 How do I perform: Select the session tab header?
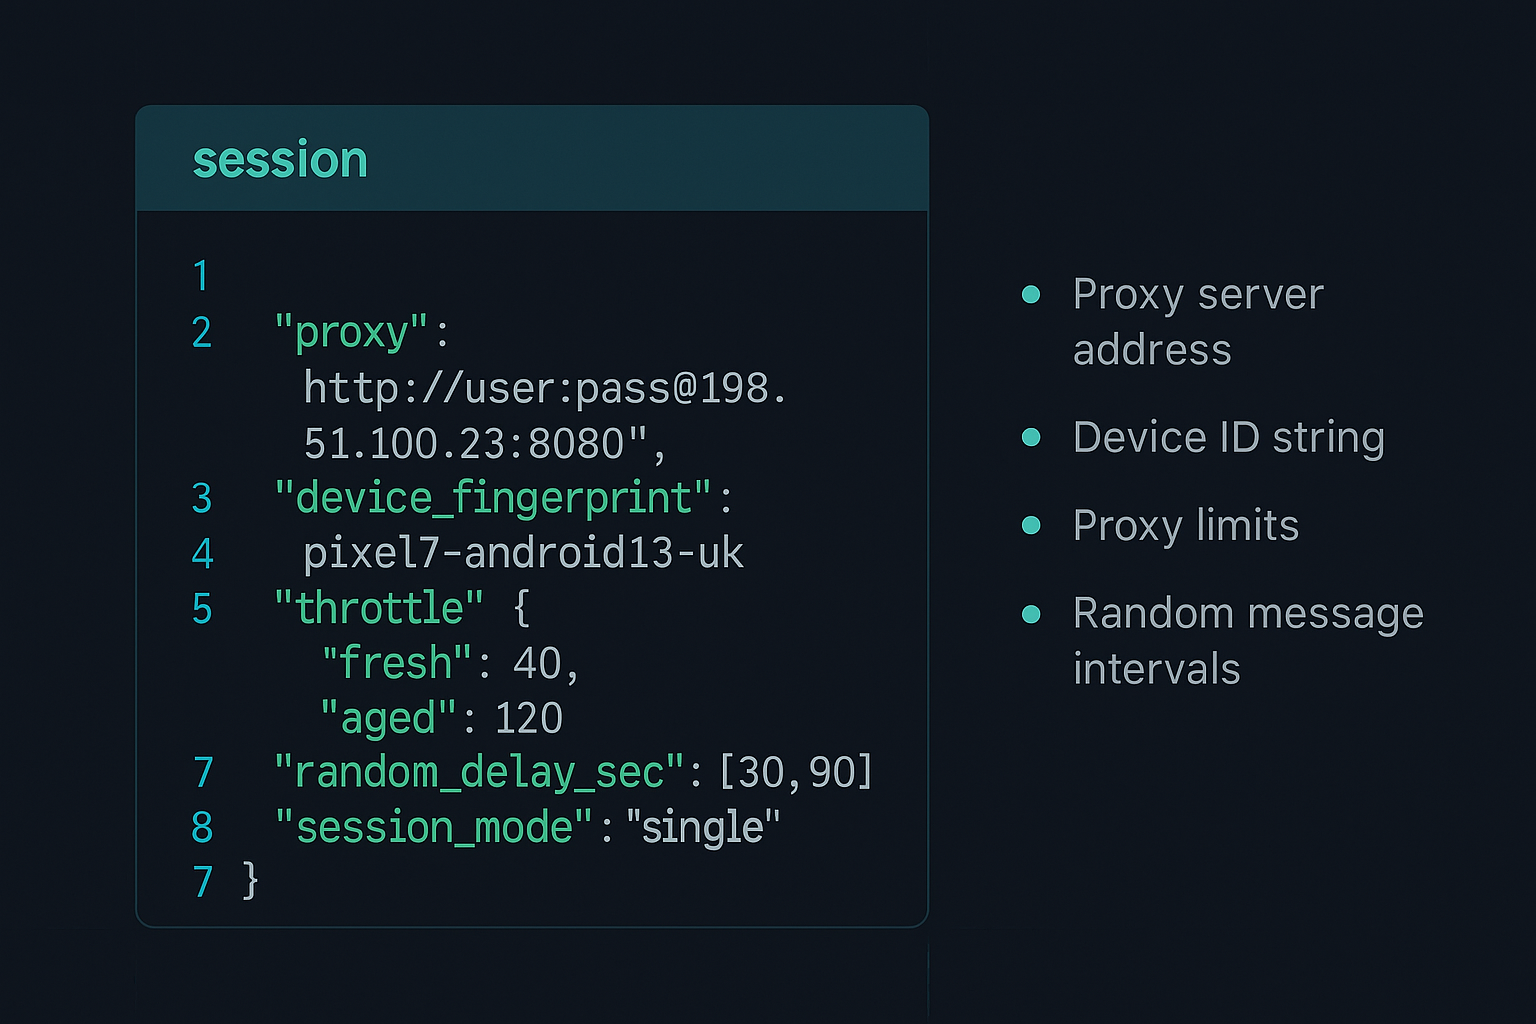coord(280,160)
